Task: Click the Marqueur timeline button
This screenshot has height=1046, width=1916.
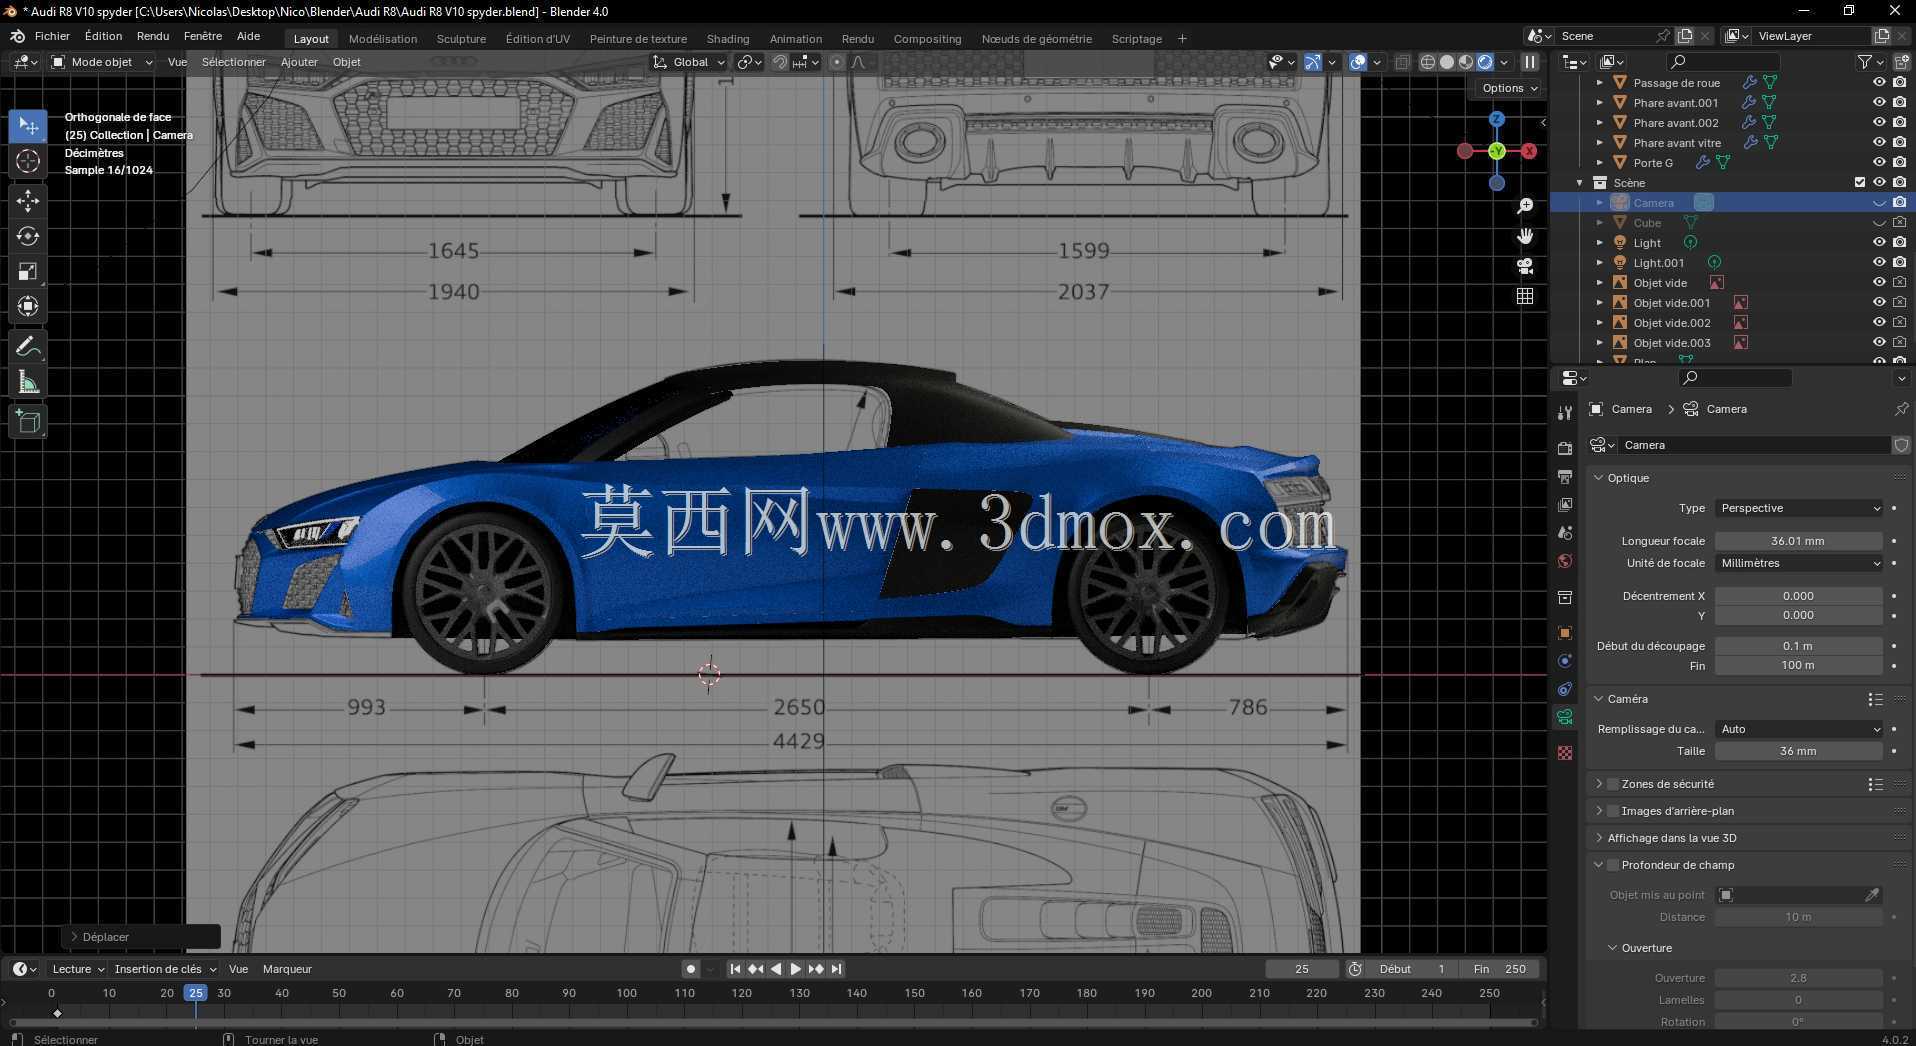Action: click(287, 969)
